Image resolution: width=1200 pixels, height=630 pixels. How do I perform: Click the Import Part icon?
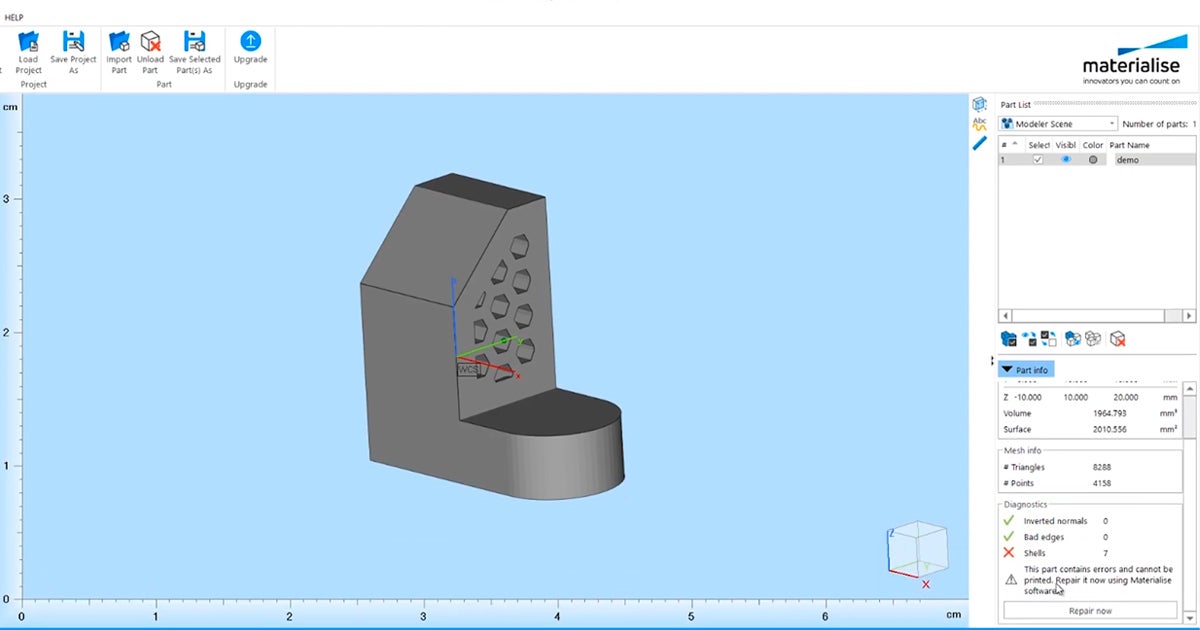point(119,41)
